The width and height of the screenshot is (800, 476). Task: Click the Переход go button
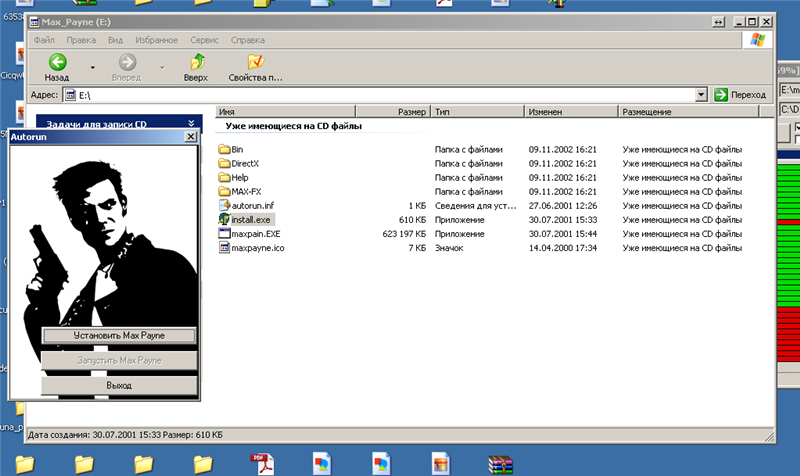(x=740, y=95)
